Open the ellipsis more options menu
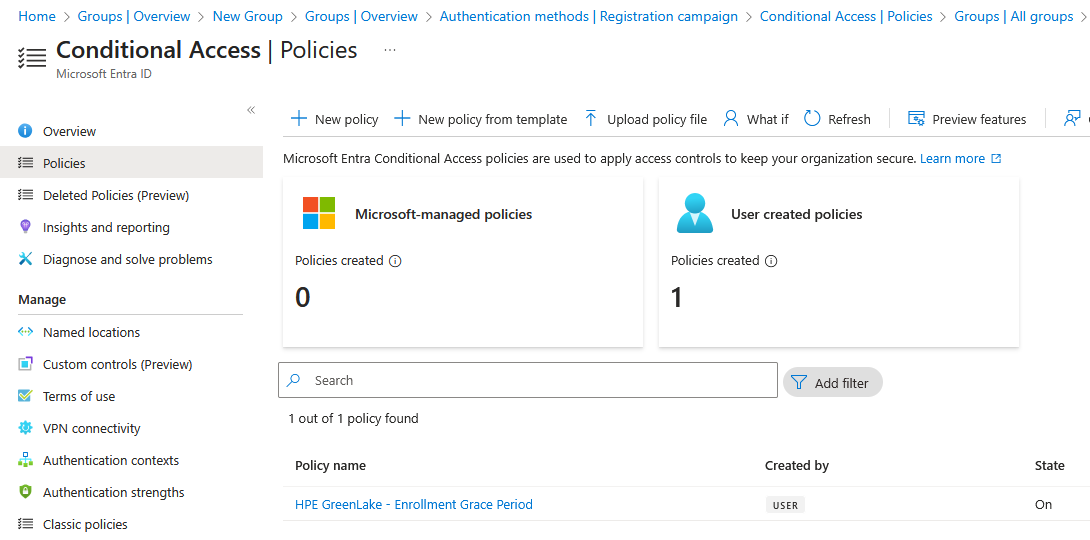1090x540 pixels. (390, 51)
